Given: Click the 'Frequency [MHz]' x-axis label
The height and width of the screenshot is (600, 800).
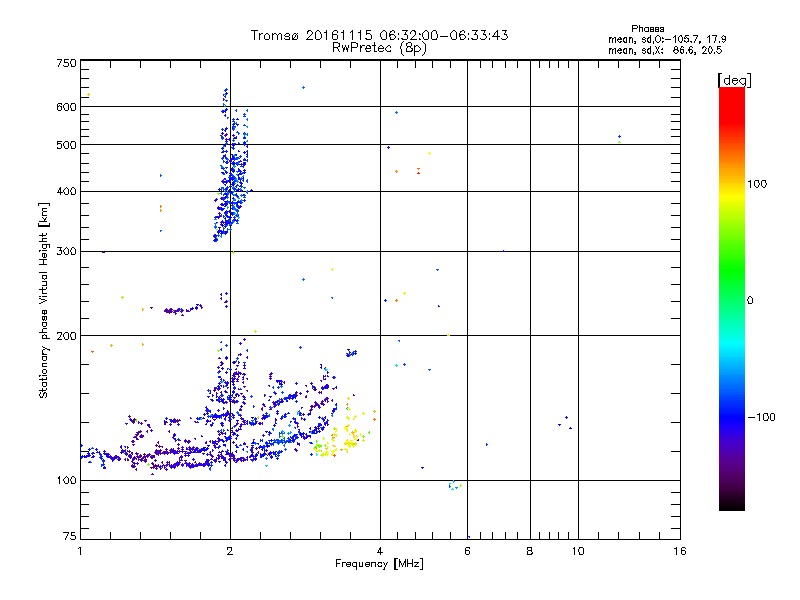Looking at the screenshot, I should (x=379, y=564).
